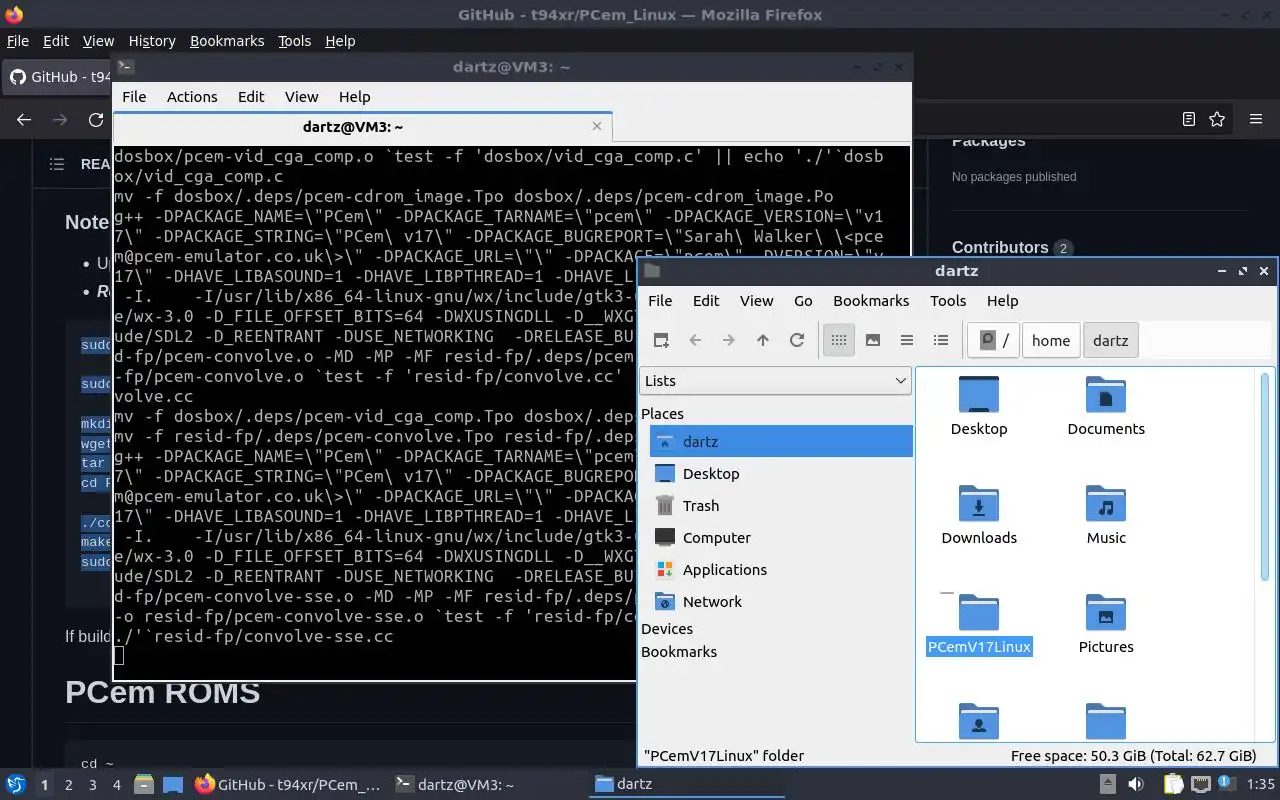The image size is (1280, 800).
Task: Open terminal Help menu
Action: point(355,96)
